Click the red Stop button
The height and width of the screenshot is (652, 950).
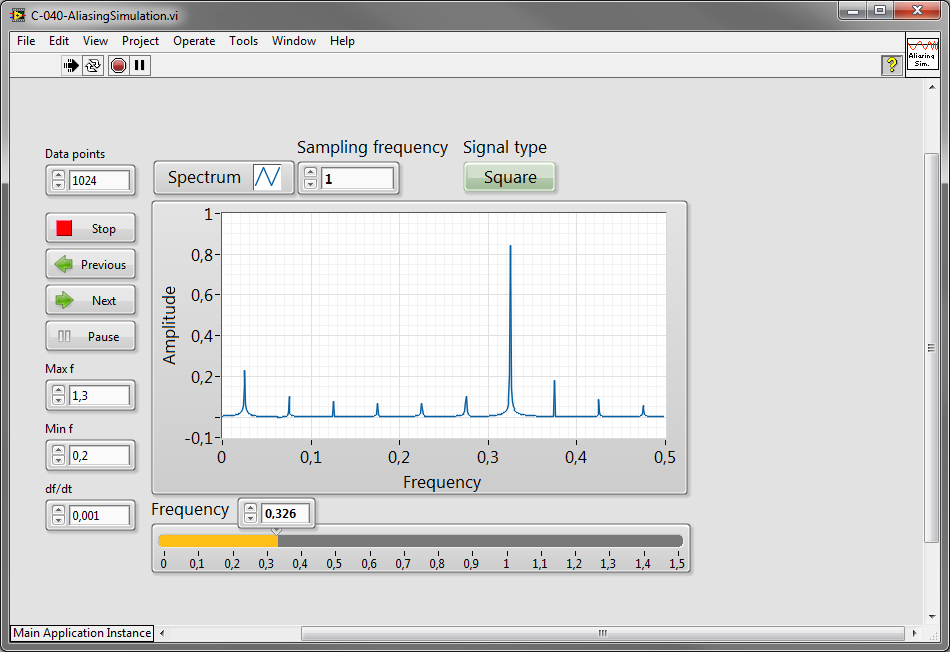point(90,228)
